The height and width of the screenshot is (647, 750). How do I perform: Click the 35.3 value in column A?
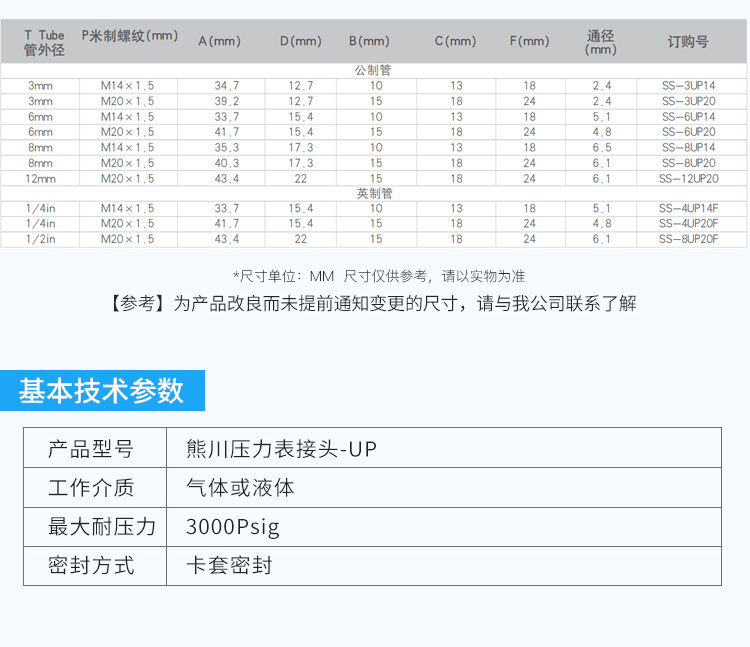[x=227, y=148]
